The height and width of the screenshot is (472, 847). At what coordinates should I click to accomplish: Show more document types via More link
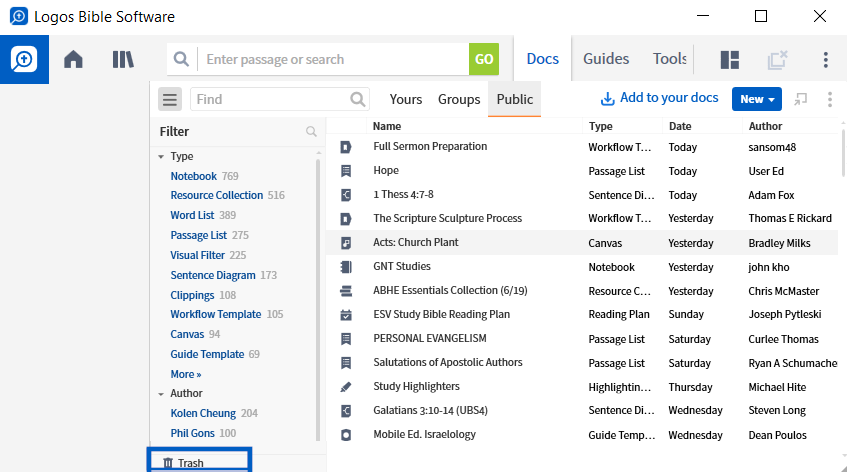tap(186, 374)
